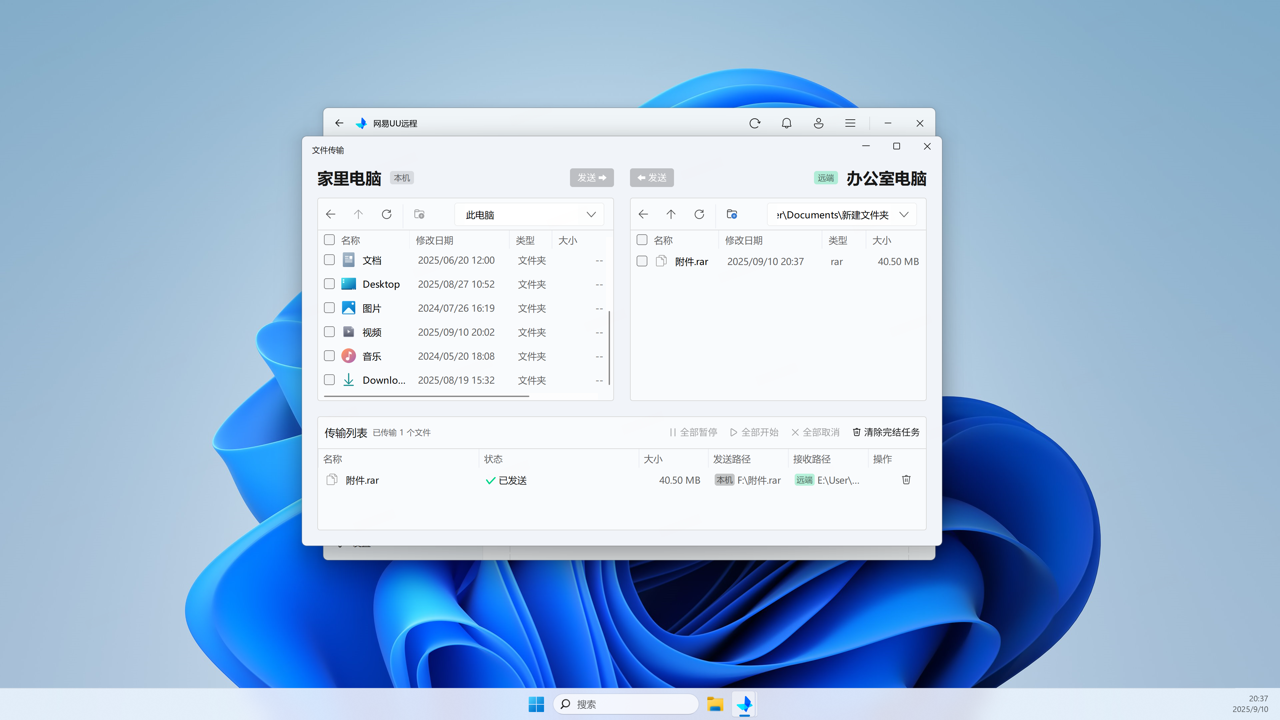This screenshot has height=720, width=1280.
Task: Open the account icon in the title bar
Action: (818, 122)
